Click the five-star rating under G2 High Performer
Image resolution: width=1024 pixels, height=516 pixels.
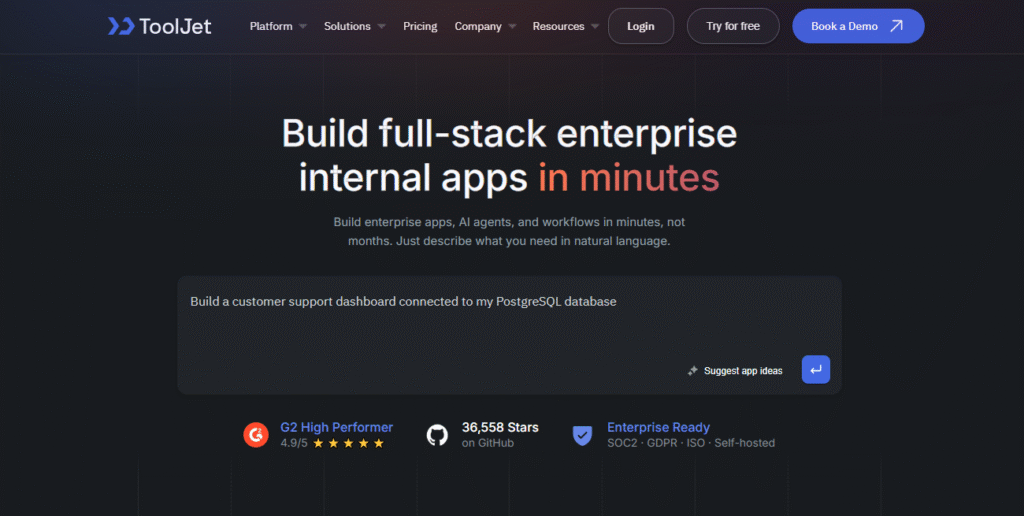349,443
